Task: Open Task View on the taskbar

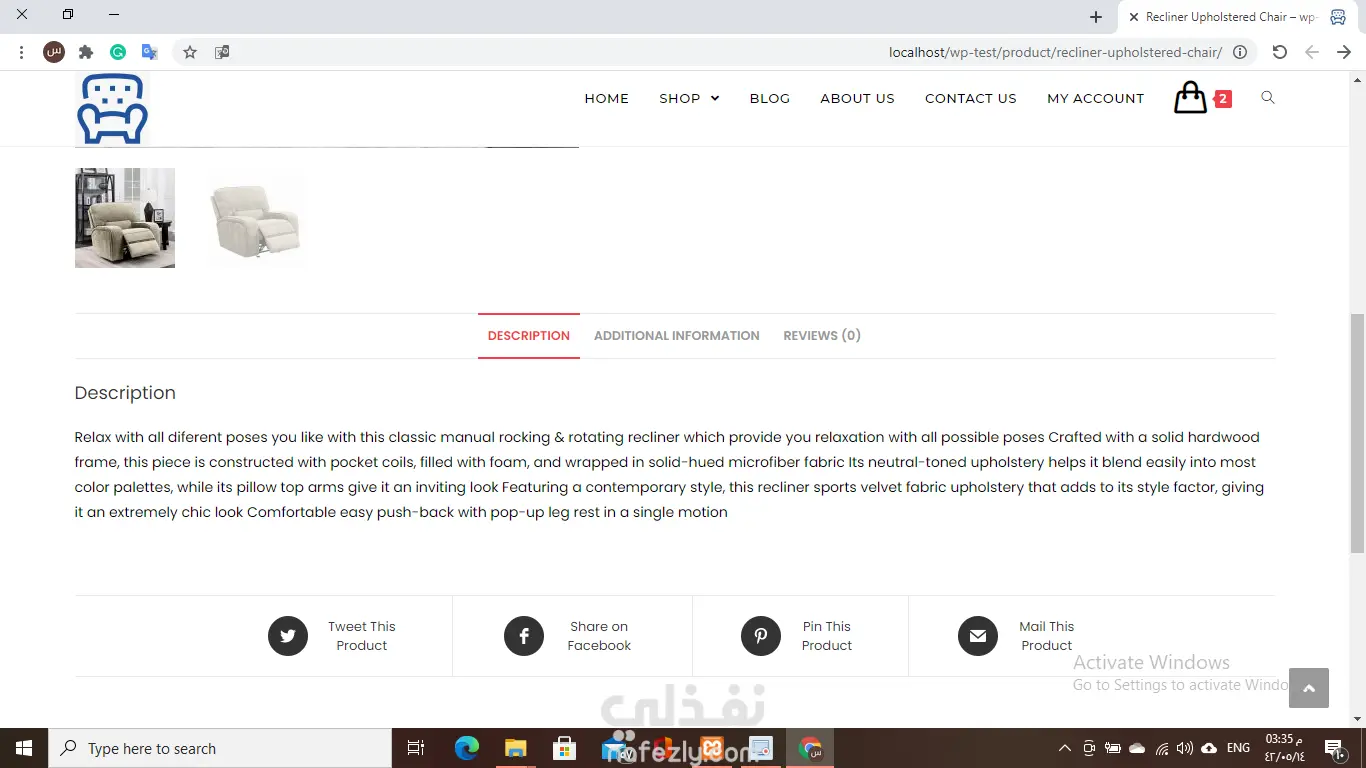Action: coord(416,748)
